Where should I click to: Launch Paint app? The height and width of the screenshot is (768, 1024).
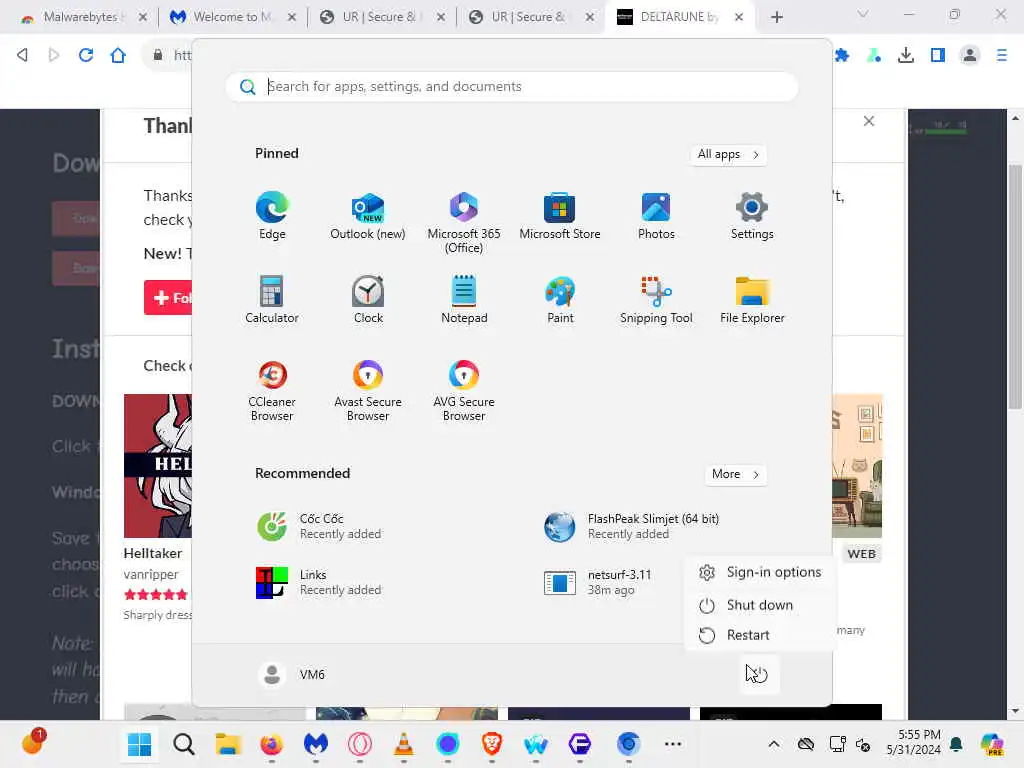(560, 300)
